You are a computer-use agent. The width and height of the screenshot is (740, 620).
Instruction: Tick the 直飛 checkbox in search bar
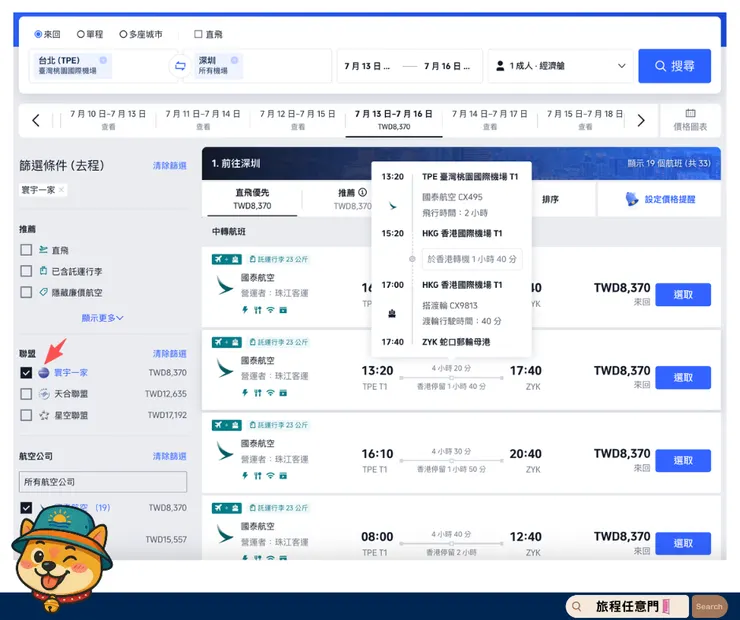tap(198, 34)
